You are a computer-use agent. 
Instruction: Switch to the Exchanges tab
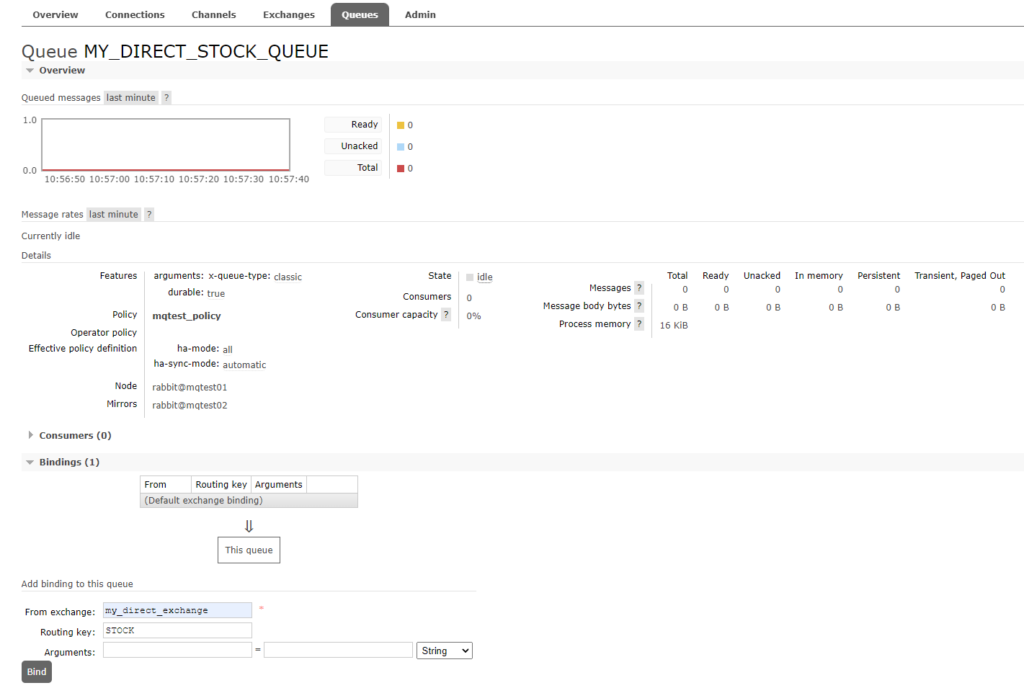pos(288,15)
